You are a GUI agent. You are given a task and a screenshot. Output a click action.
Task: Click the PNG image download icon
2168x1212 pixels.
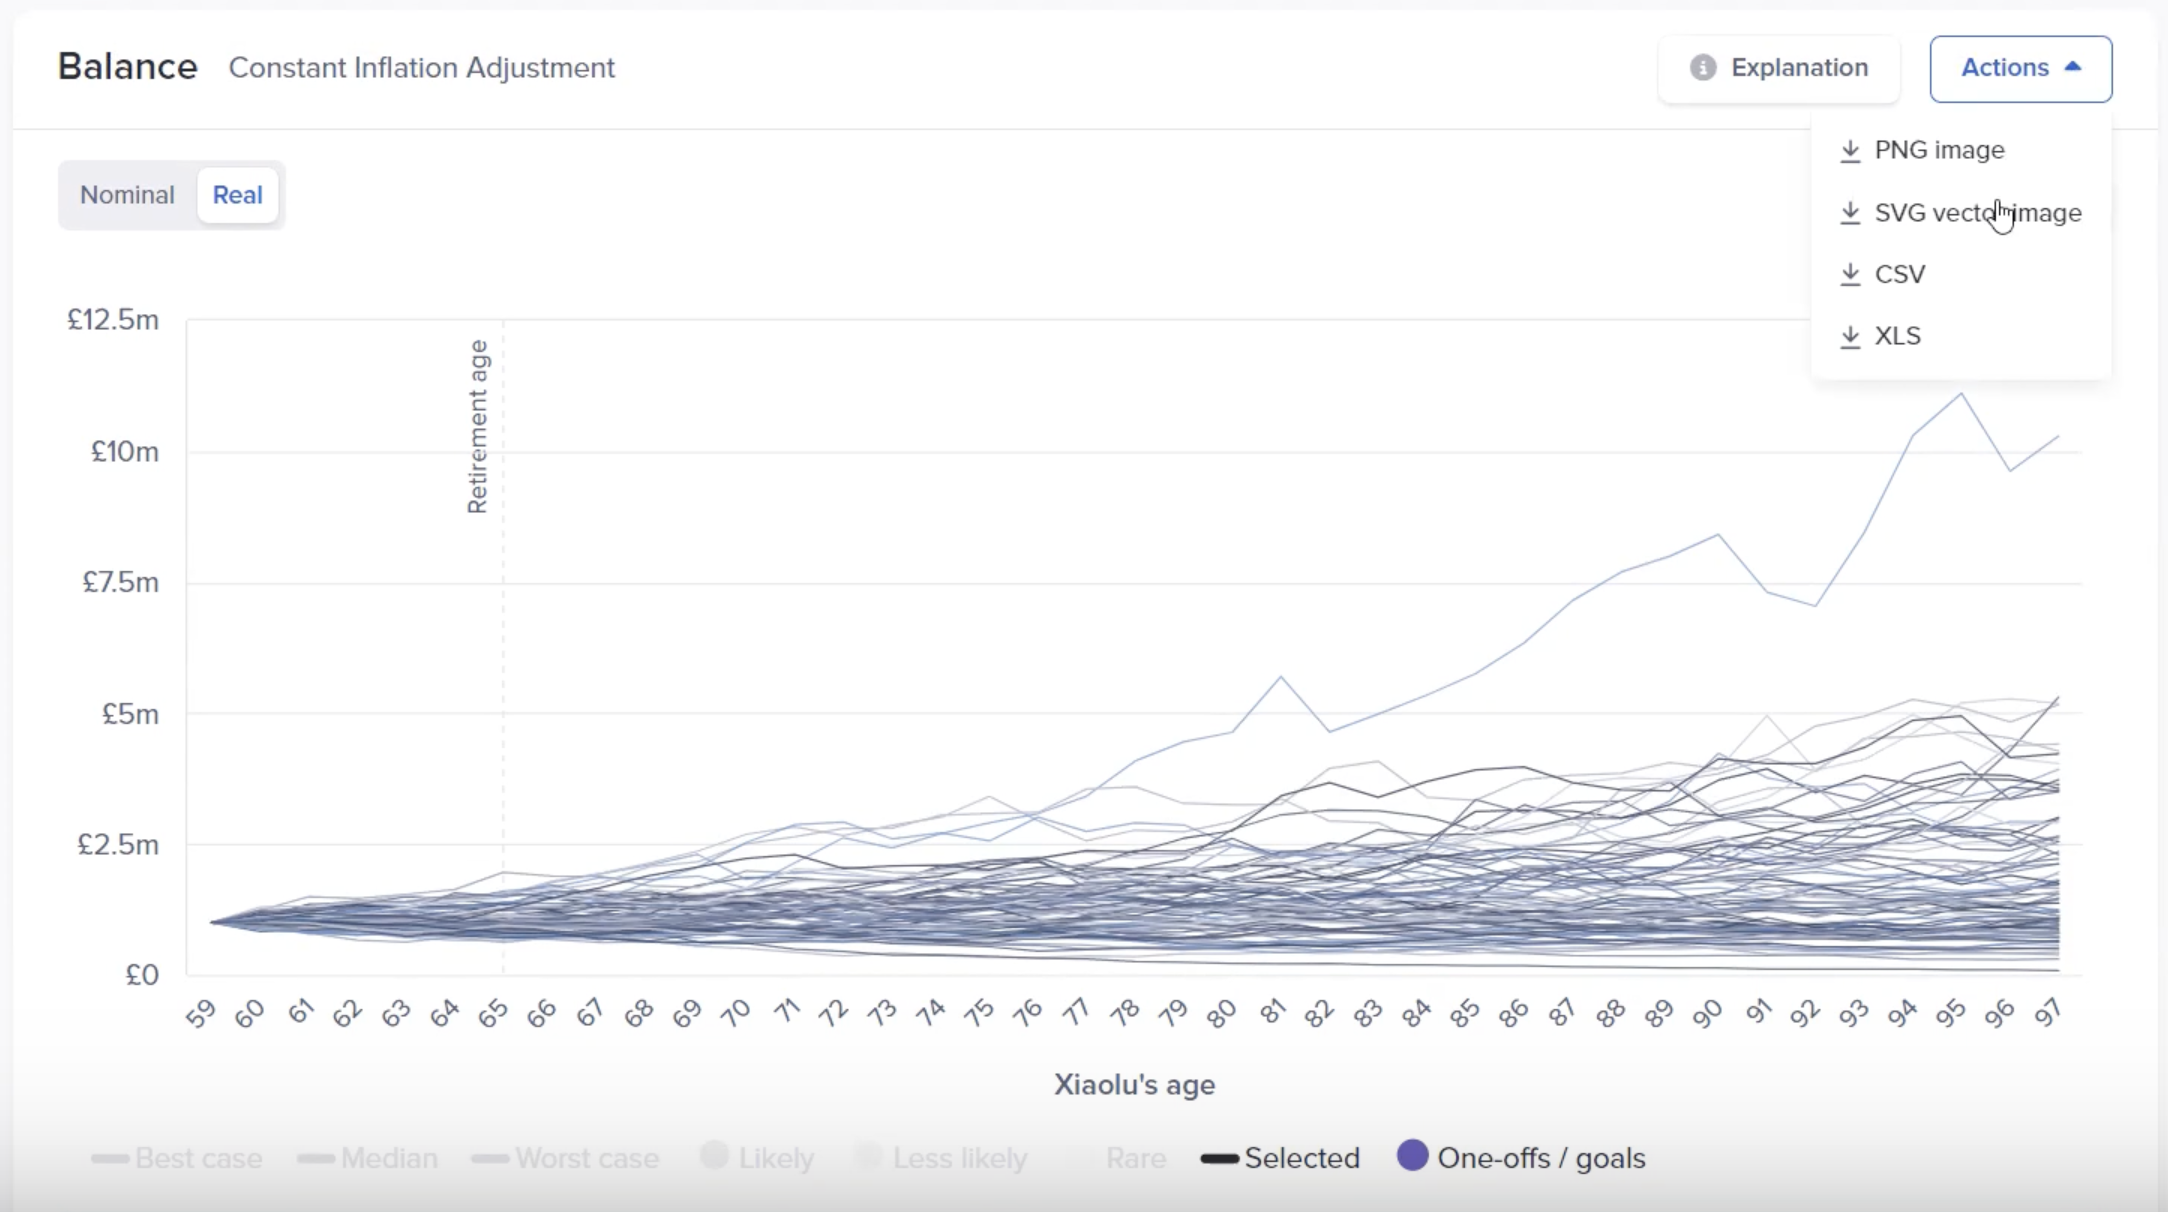click(x=1850, y=150)
